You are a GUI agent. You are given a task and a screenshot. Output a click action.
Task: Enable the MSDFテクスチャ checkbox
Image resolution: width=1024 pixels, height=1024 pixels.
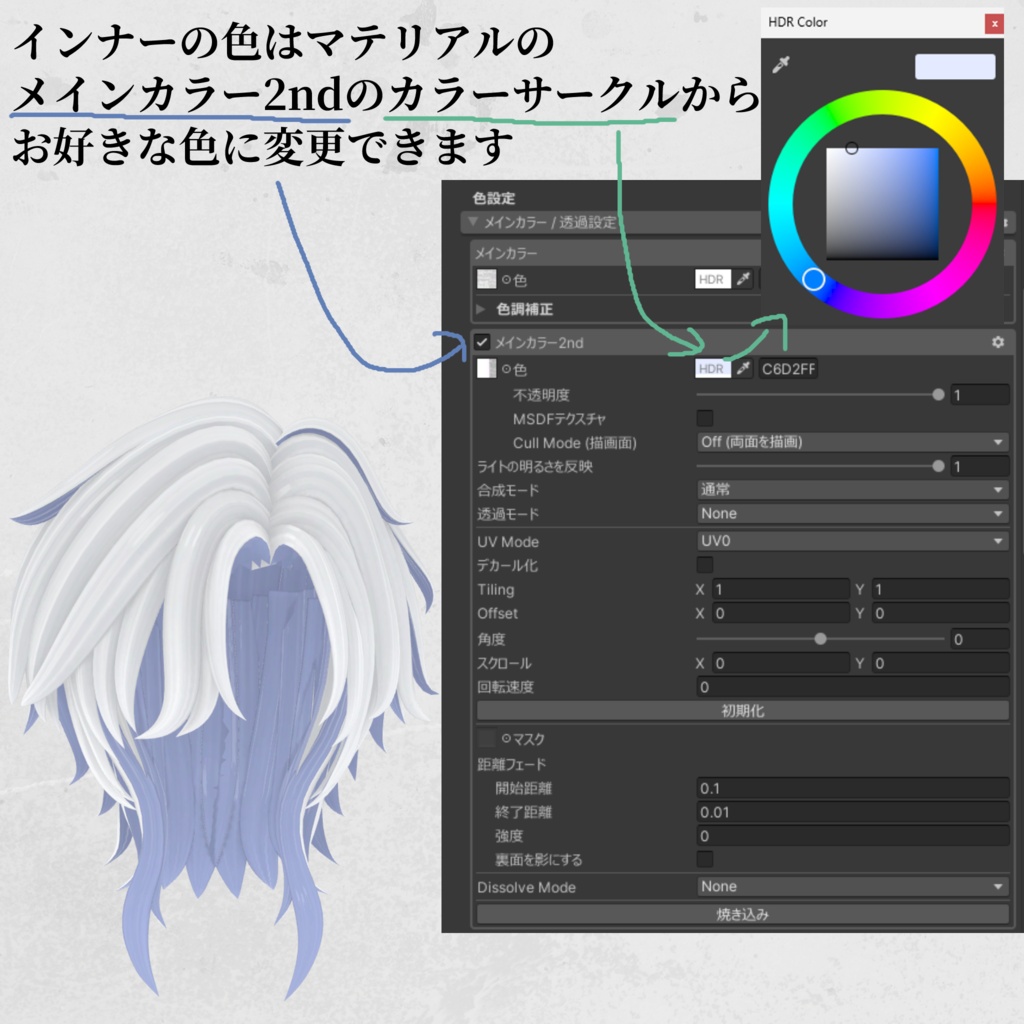click(x=705, y=418)
